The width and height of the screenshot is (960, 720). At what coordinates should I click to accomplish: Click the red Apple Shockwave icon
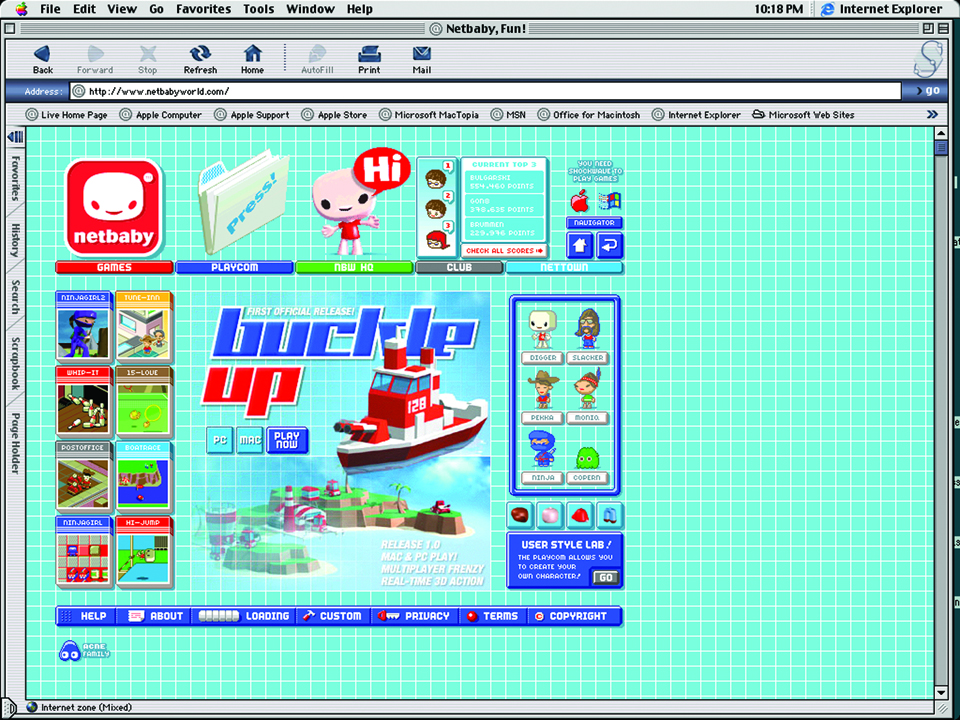(579, 200)
